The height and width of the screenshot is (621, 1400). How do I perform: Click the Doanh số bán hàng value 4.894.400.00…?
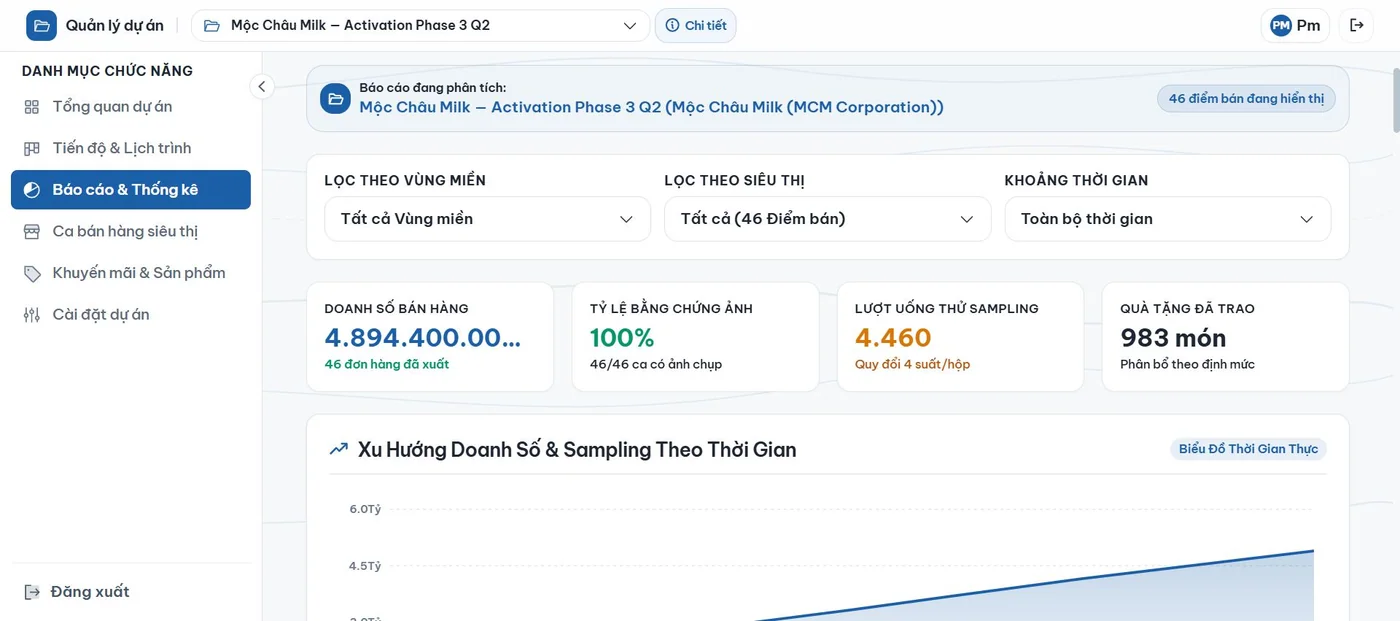point(422,338)
